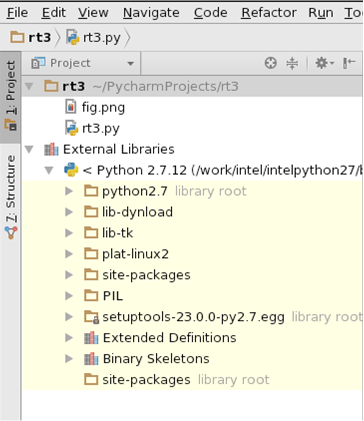
Task: Open the Code menu
Action: point(210,13)
